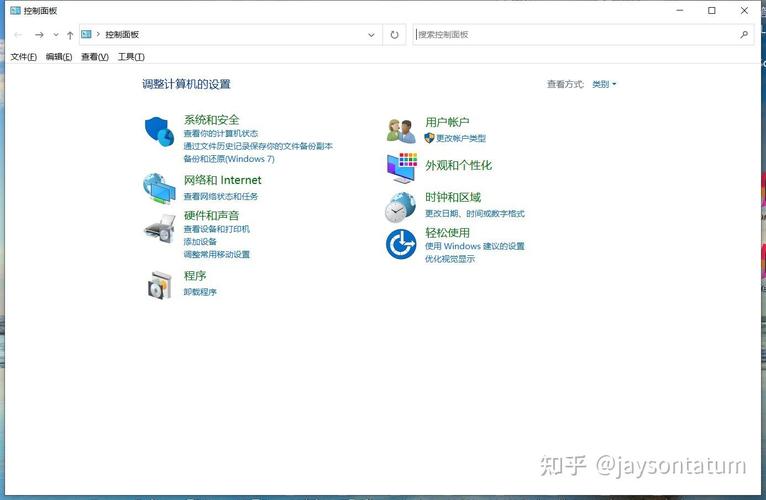
Task: Click 卸载程序 link
Action: 200,292
